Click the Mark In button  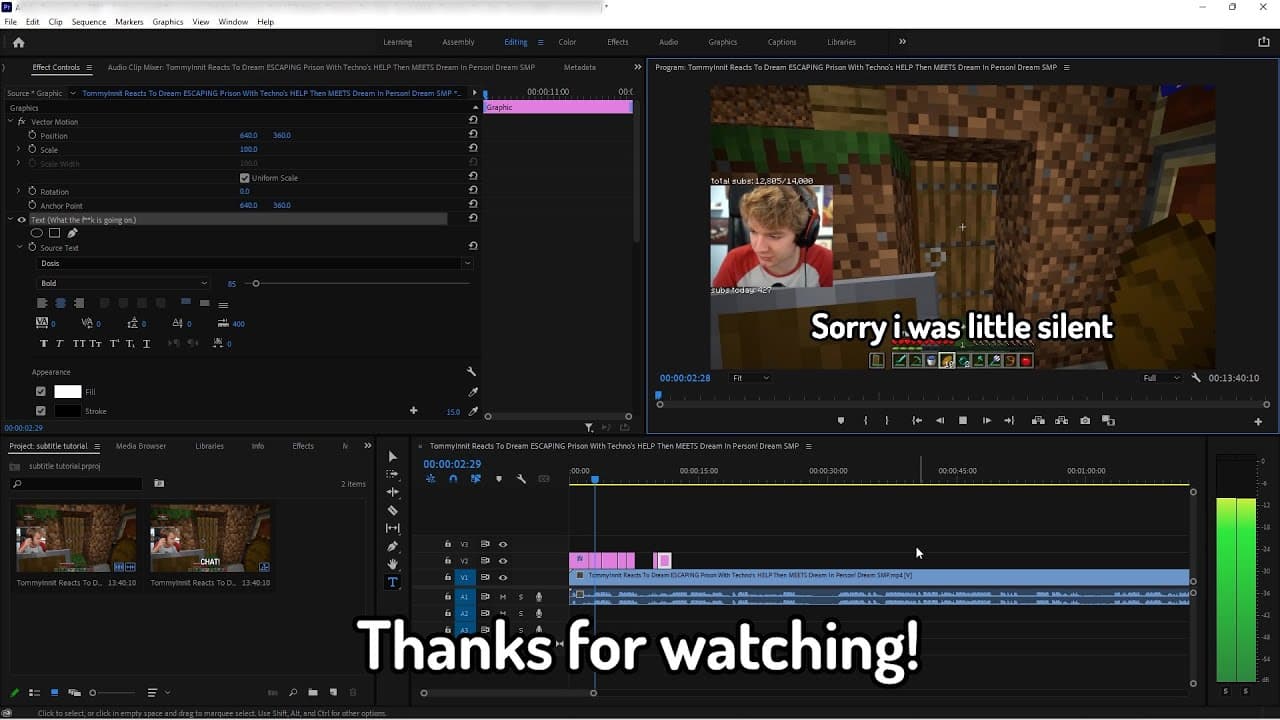point(866,421)
